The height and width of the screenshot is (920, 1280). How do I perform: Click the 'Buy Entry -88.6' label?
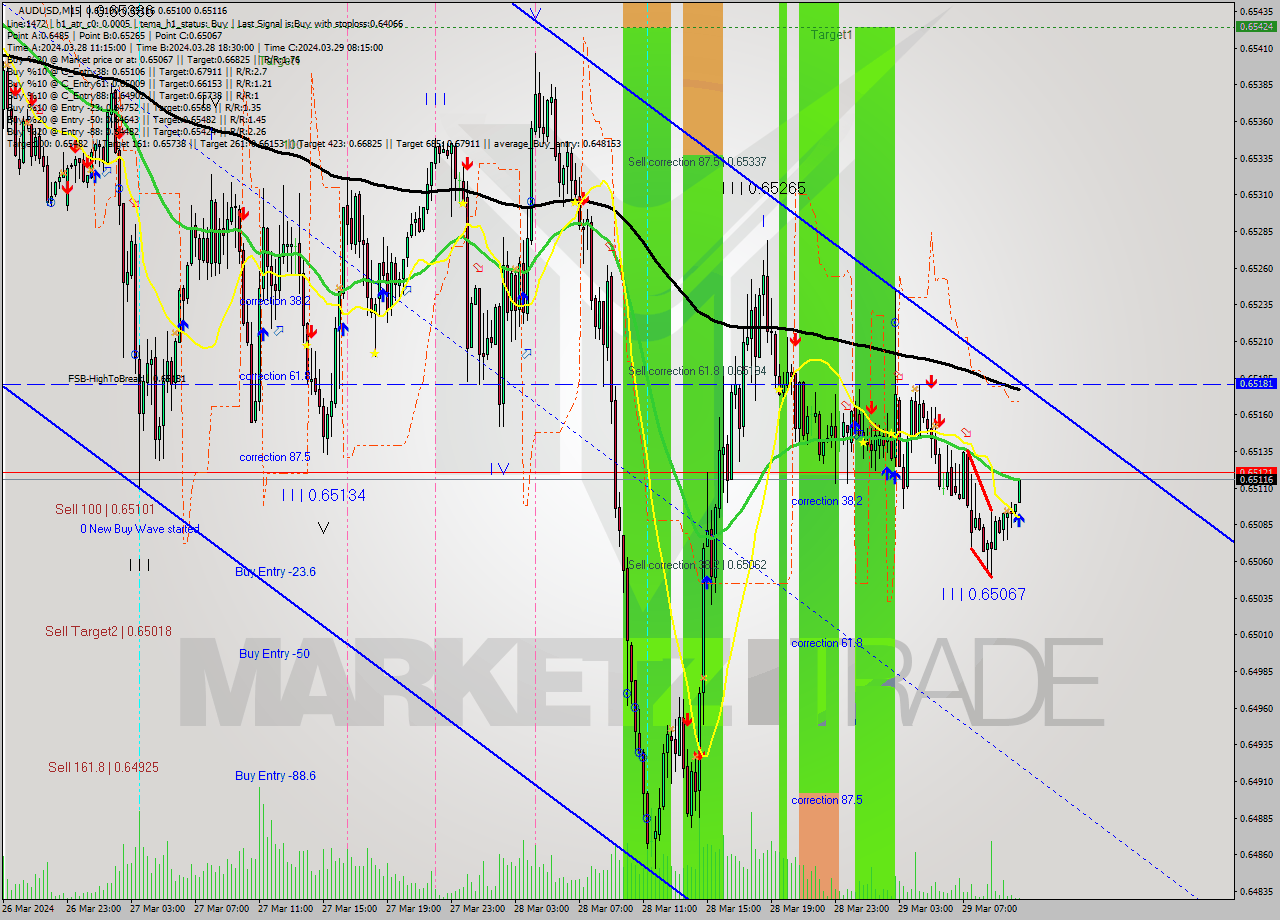click(x=275, y=776)
